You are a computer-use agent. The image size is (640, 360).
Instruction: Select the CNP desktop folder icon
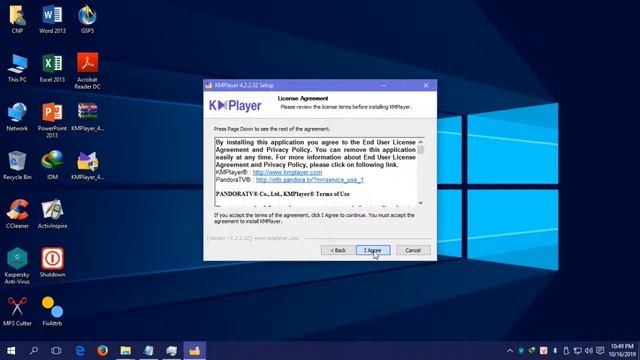(17, 19)
